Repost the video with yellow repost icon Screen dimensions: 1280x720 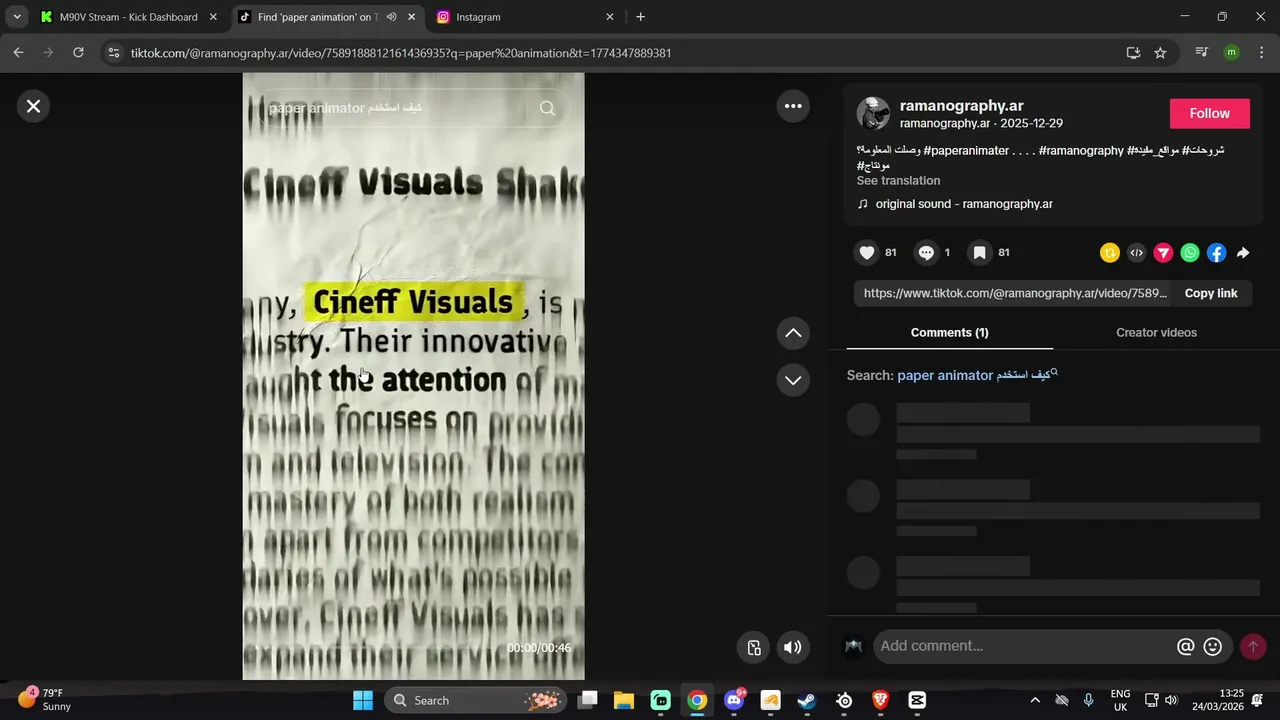[x=1109, y=253]
